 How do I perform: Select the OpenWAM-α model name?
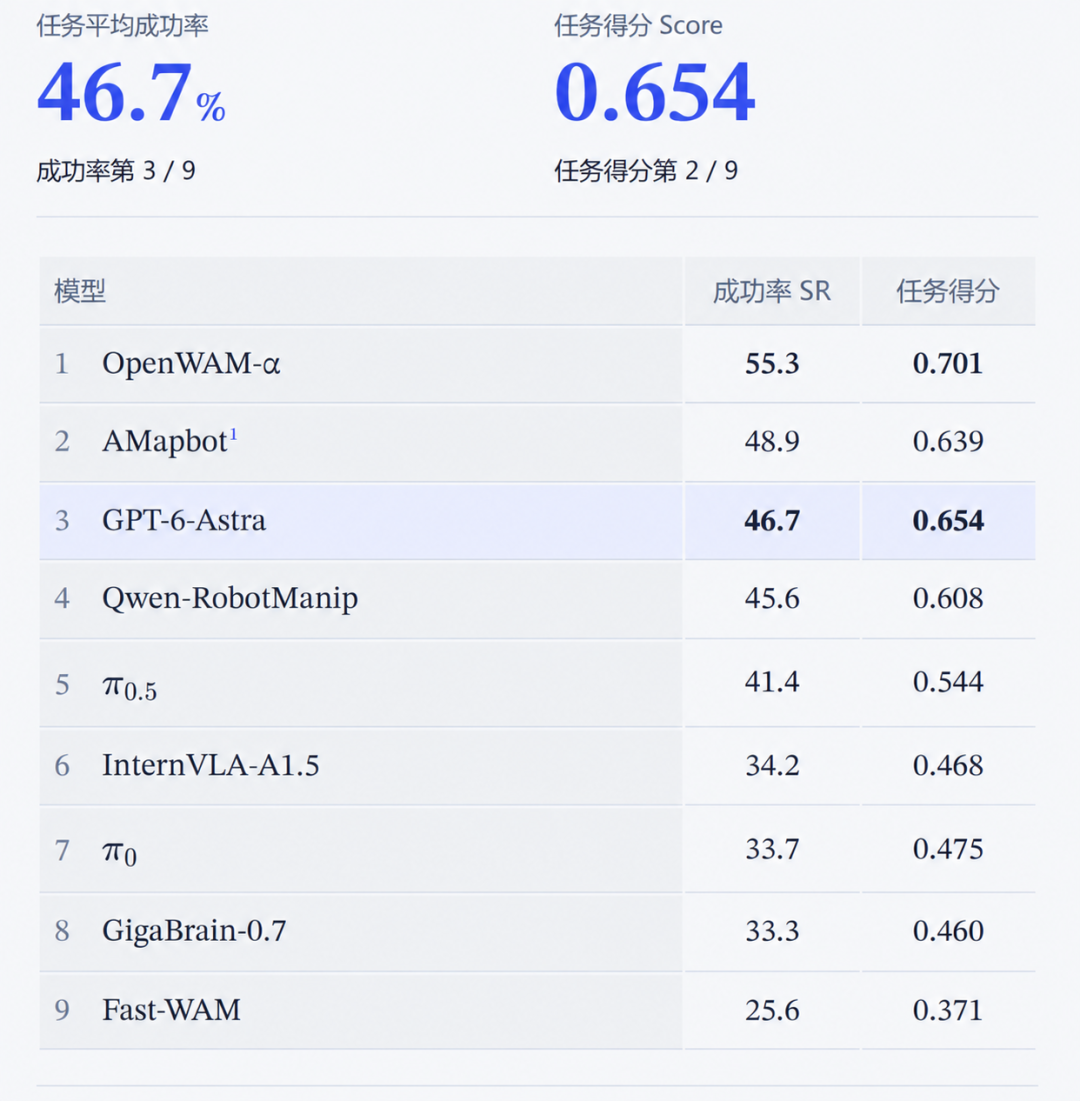pos(191,363)
